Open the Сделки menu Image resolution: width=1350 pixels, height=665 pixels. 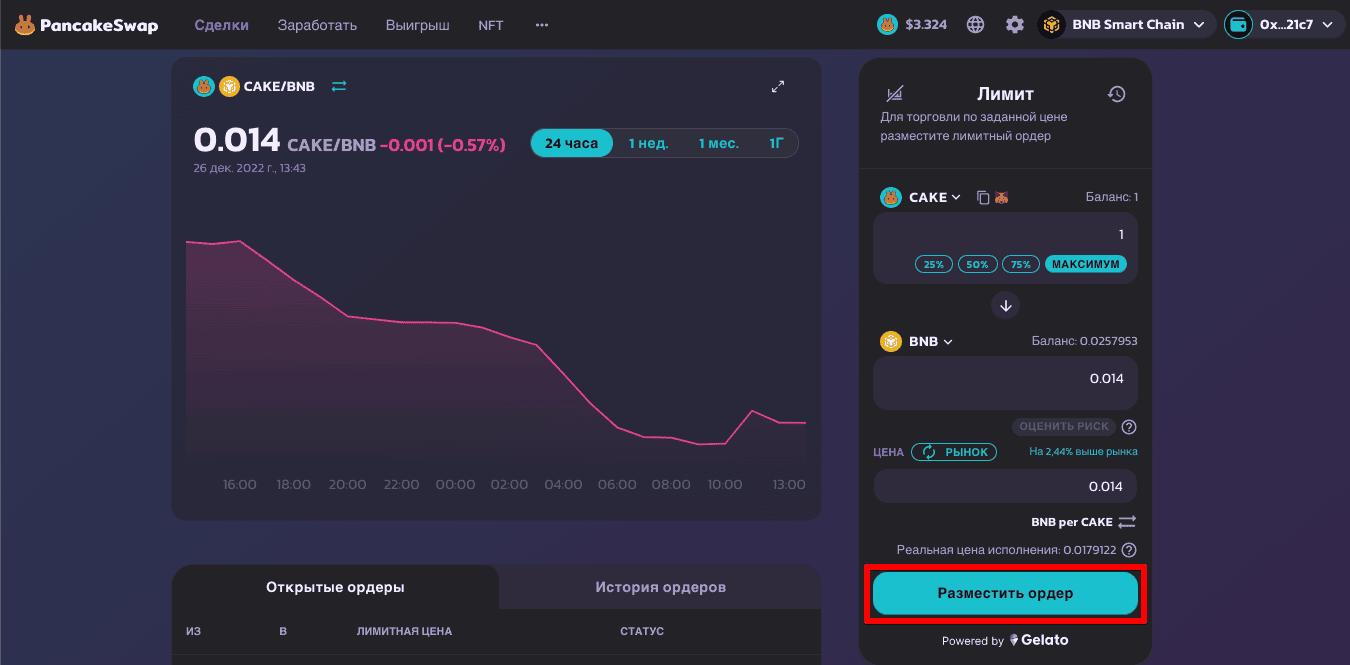pyautogui.click(x=221, y=25)
